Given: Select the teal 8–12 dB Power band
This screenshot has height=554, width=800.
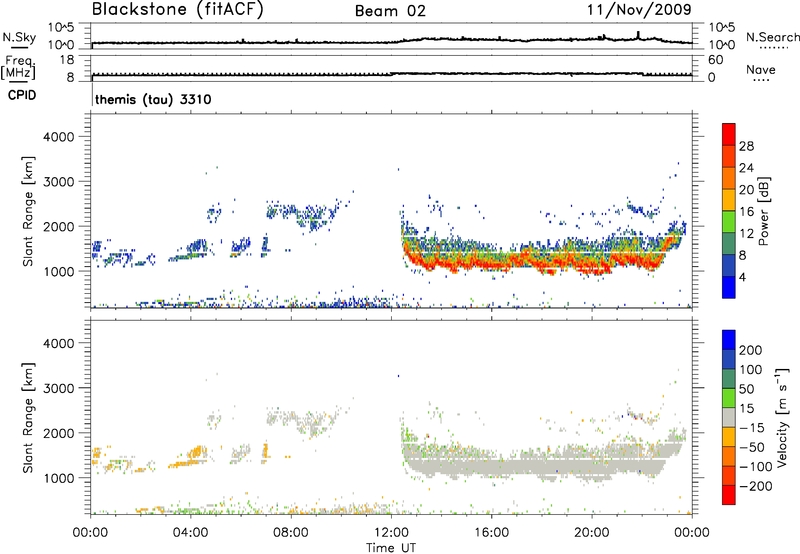Looking at the screenshot, I should 729,243.
